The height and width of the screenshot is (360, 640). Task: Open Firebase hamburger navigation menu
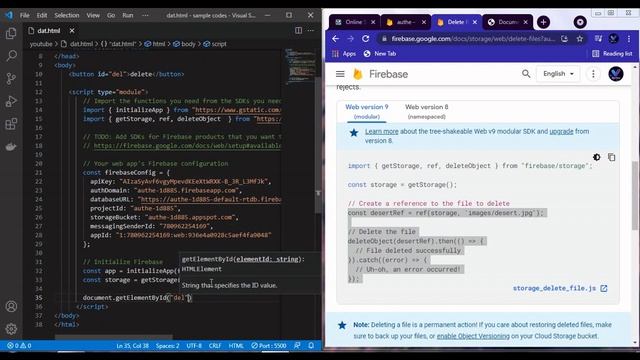pos(340,74)
